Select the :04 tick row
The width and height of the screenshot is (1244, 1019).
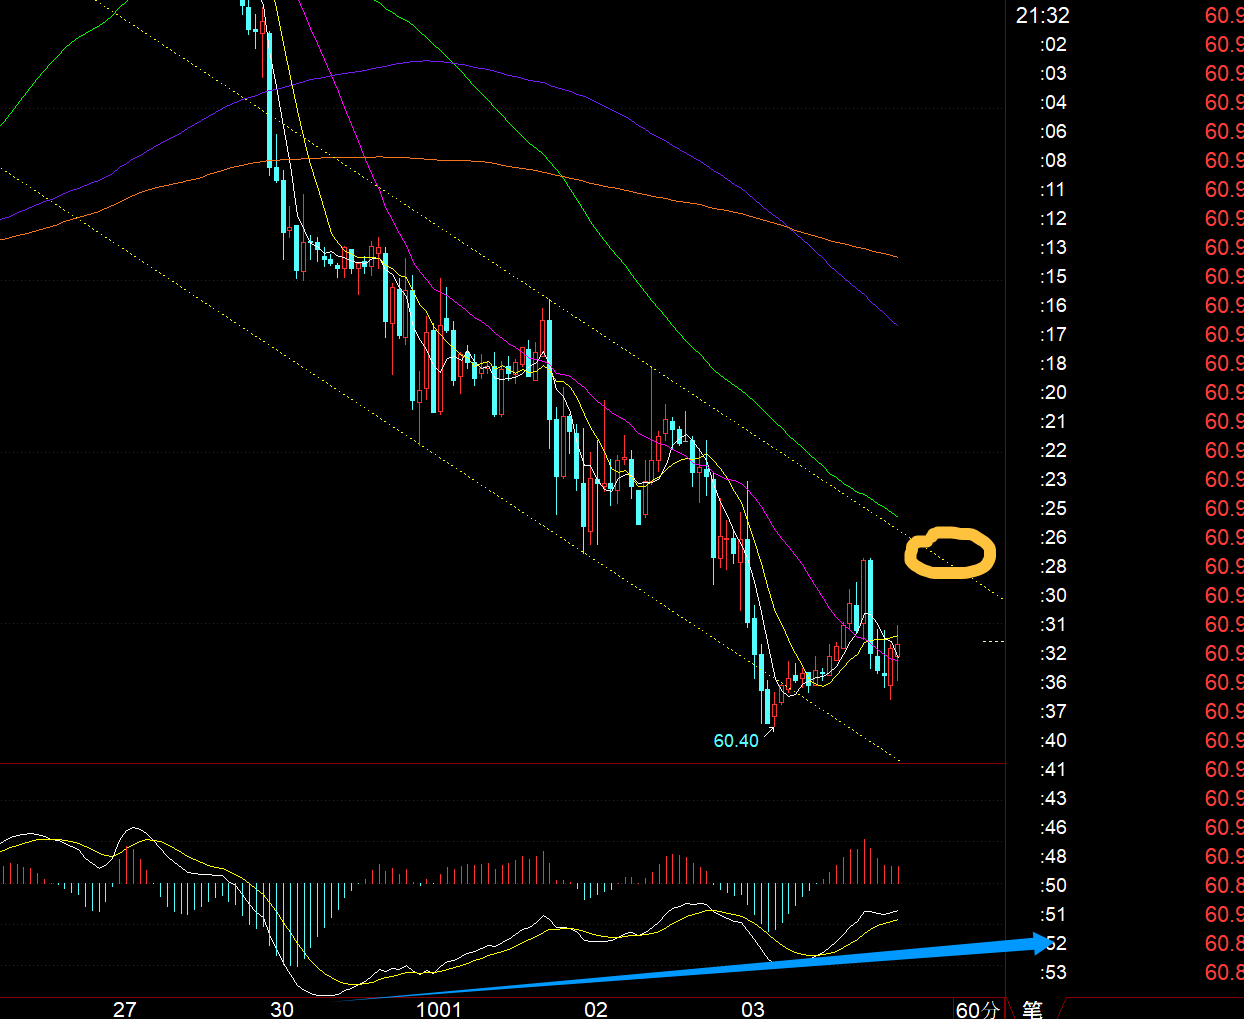coord(1125,102)
